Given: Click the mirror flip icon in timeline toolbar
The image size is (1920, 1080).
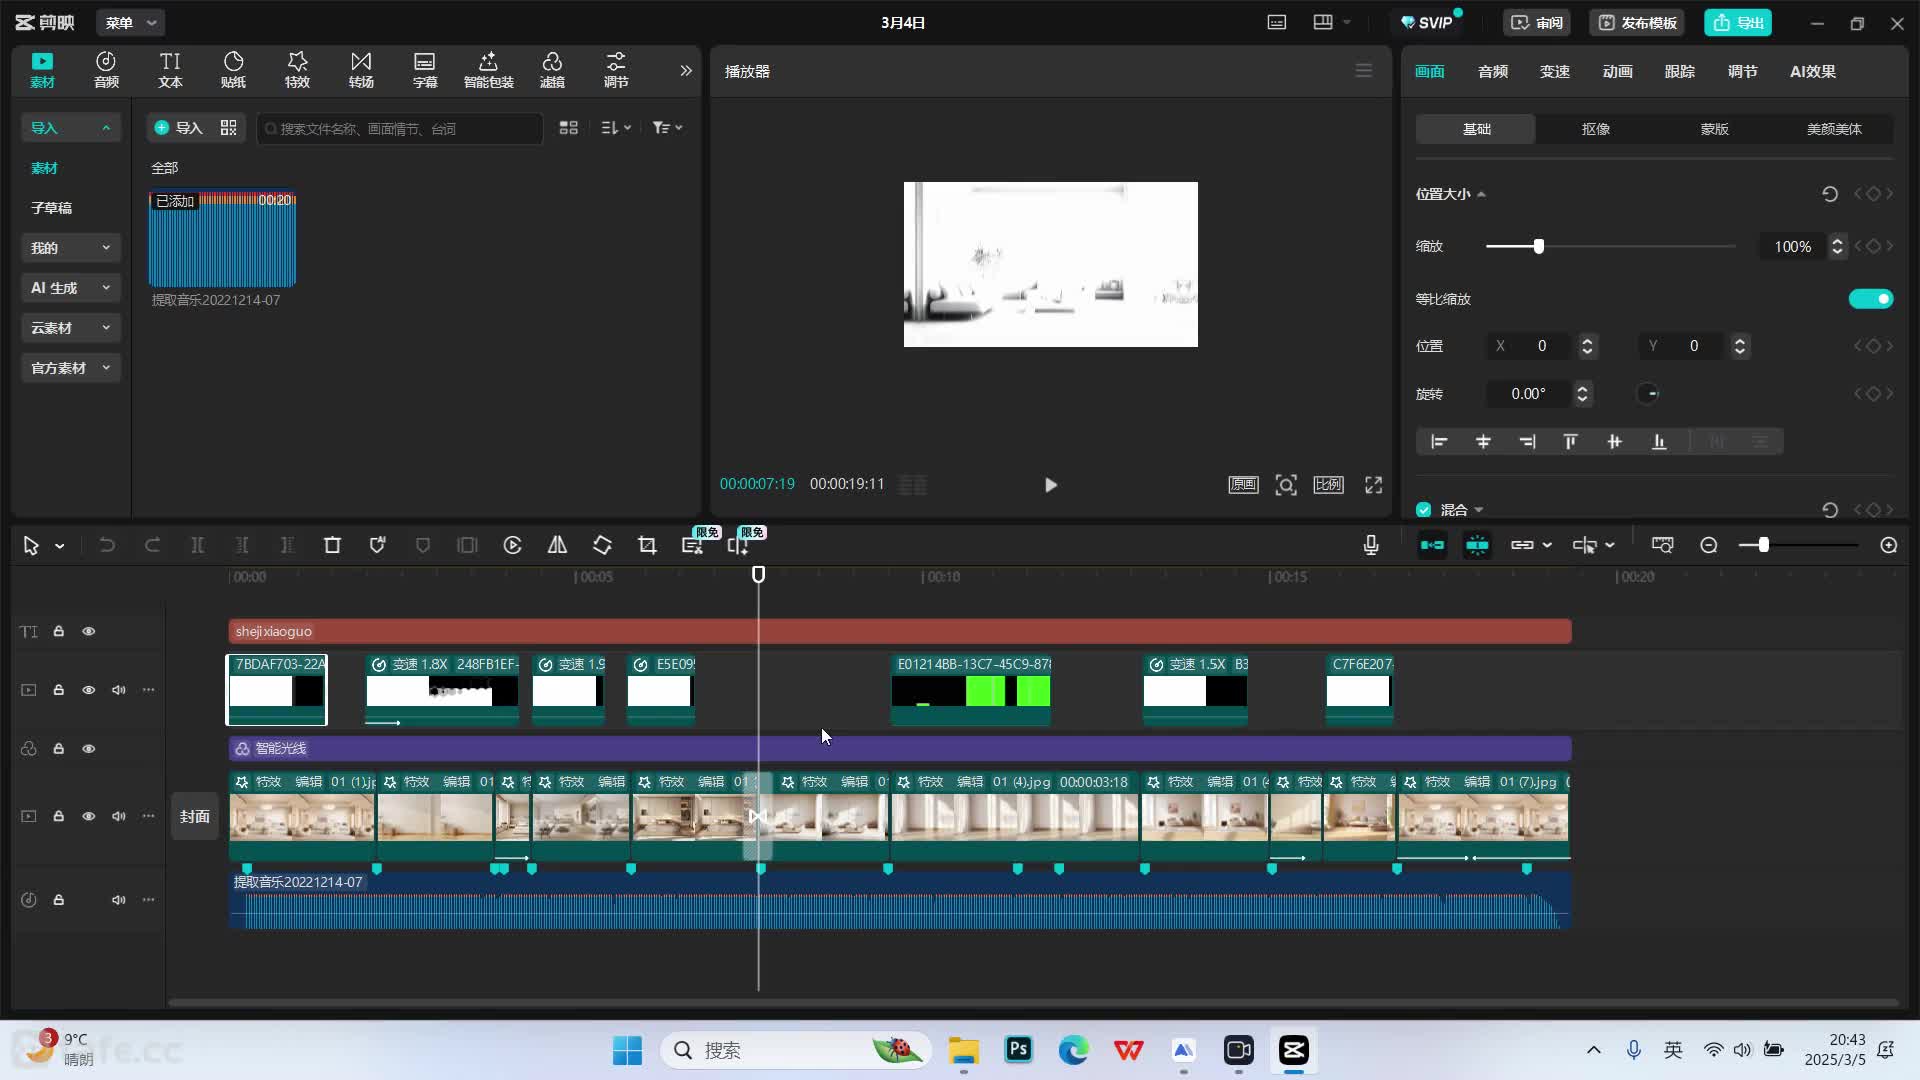Looking at the screenshot, I should tap(557, 545).
